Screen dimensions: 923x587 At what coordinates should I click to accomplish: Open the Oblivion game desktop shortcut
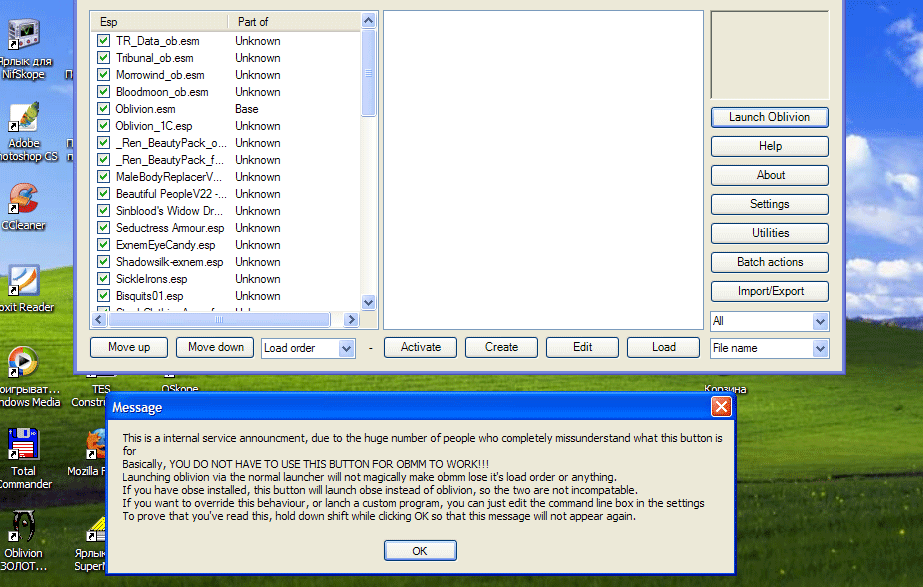click(x=24, y=526)
